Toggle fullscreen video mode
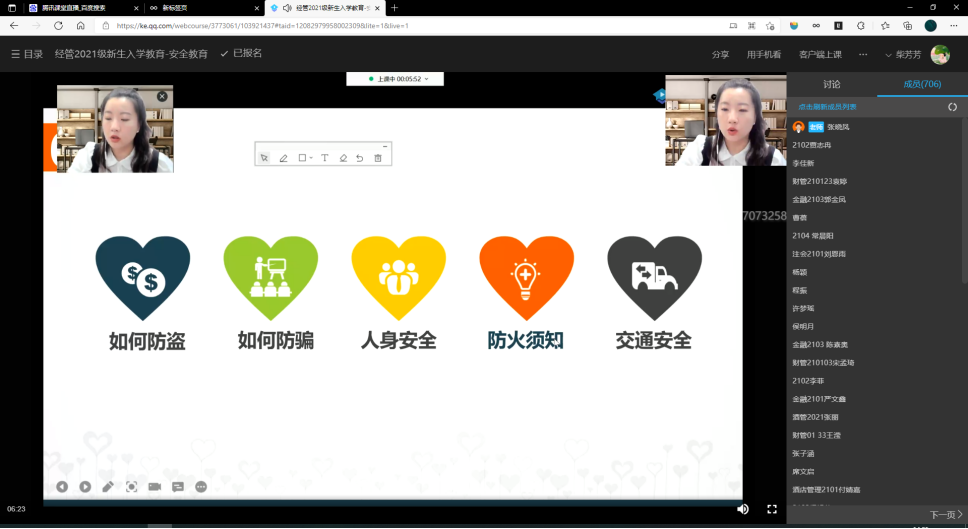968x529 pixels. coord(772,509)
